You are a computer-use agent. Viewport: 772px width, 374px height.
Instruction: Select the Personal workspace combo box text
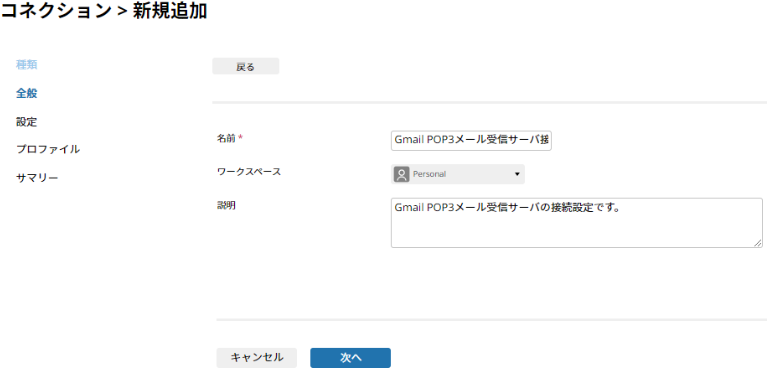coord(429,174)
